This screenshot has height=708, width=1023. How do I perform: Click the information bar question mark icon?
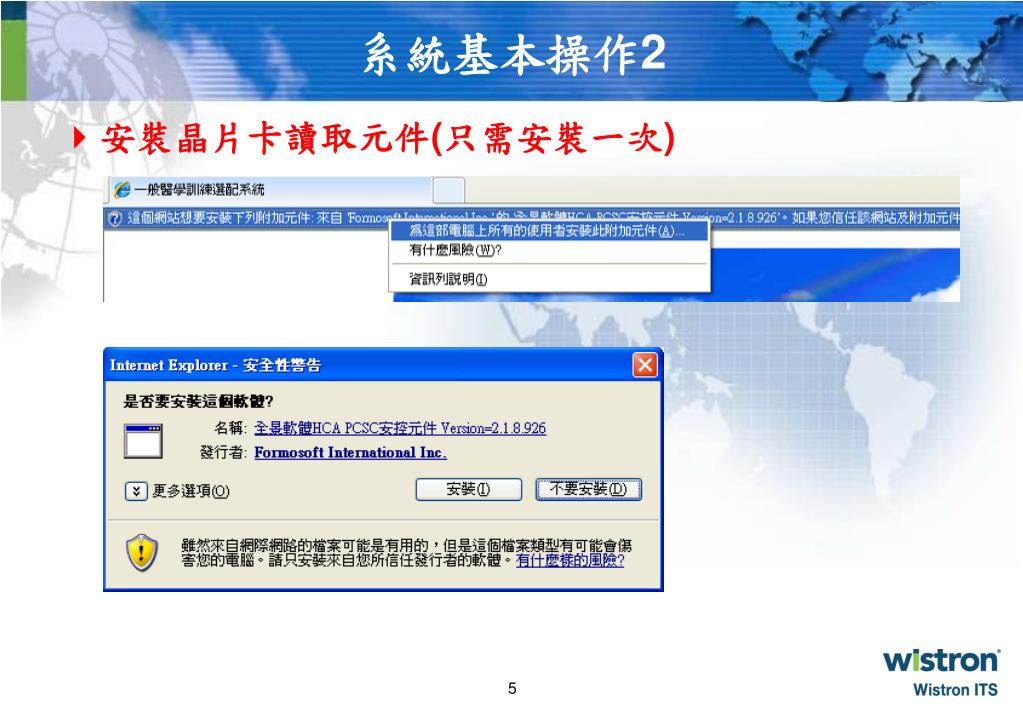click(x=114, y=218)
